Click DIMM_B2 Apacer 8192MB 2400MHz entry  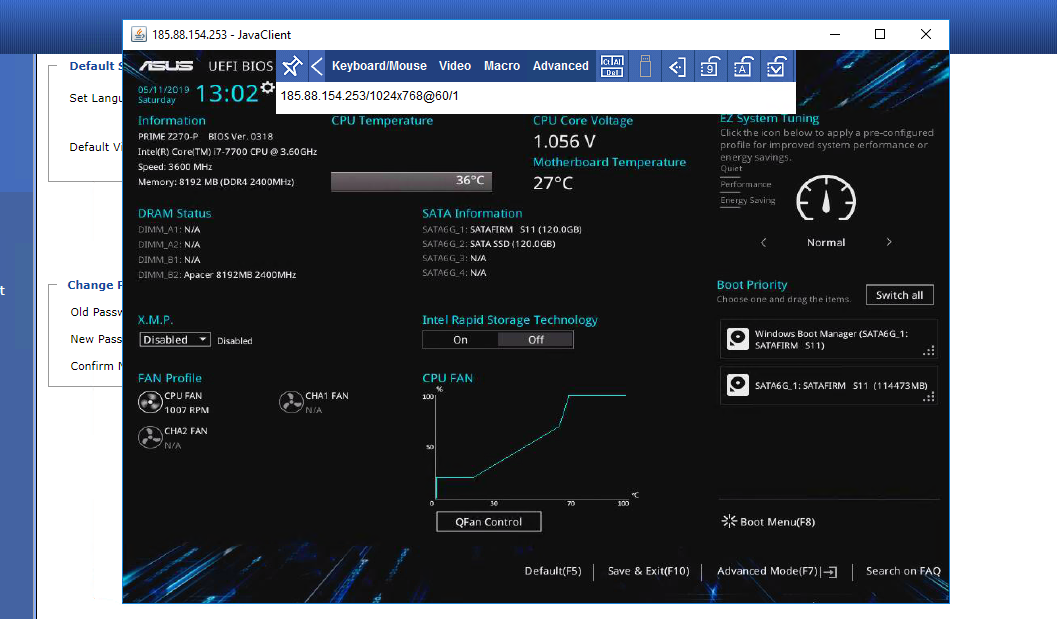click(217, 275)
